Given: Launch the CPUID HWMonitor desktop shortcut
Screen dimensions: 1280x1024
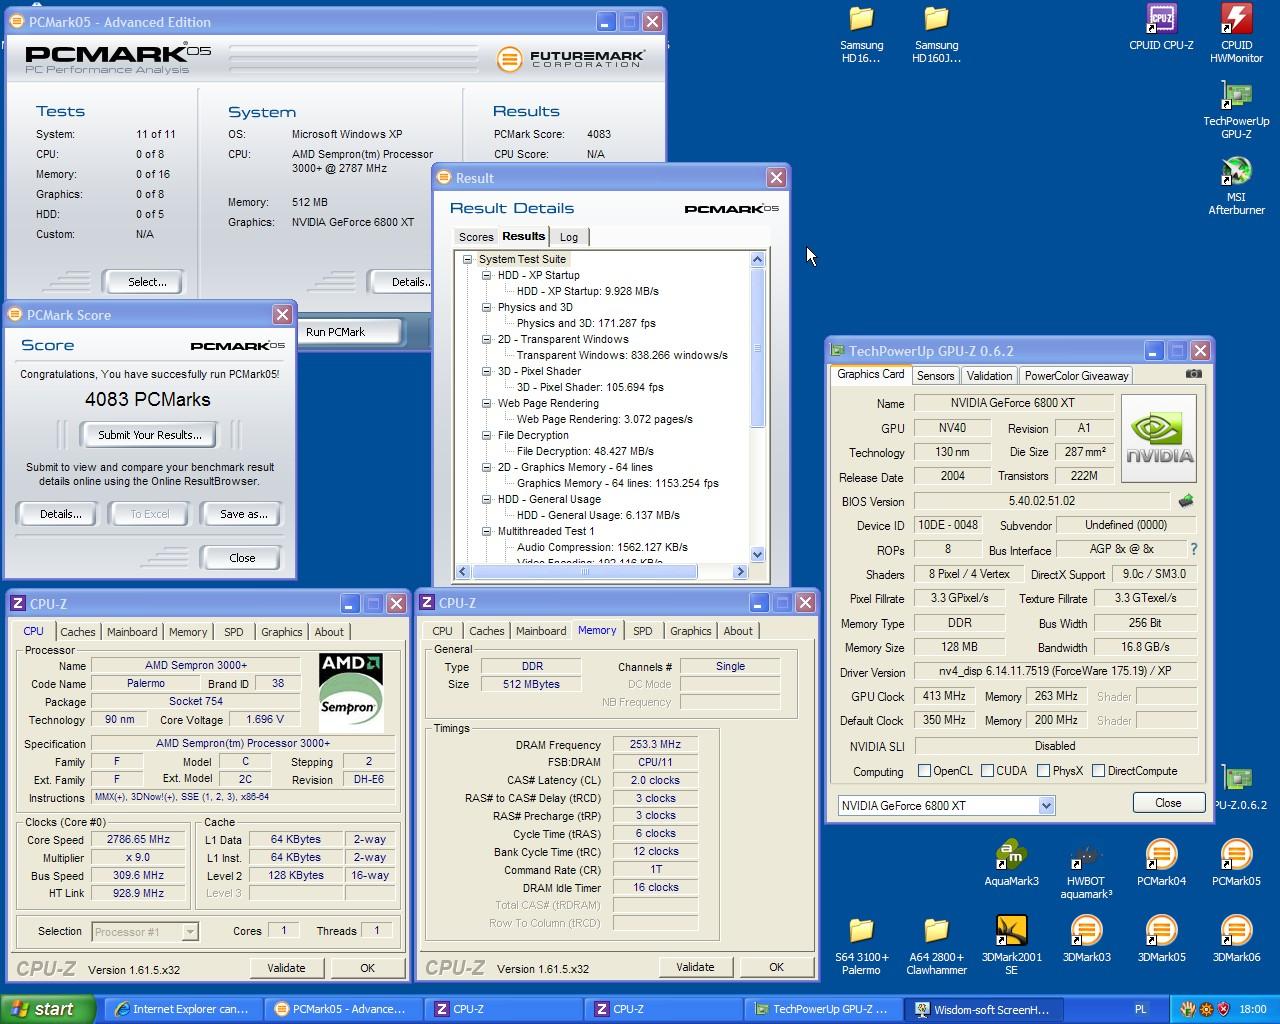Looking at the screenshot, I should (x=1237, y=34).
